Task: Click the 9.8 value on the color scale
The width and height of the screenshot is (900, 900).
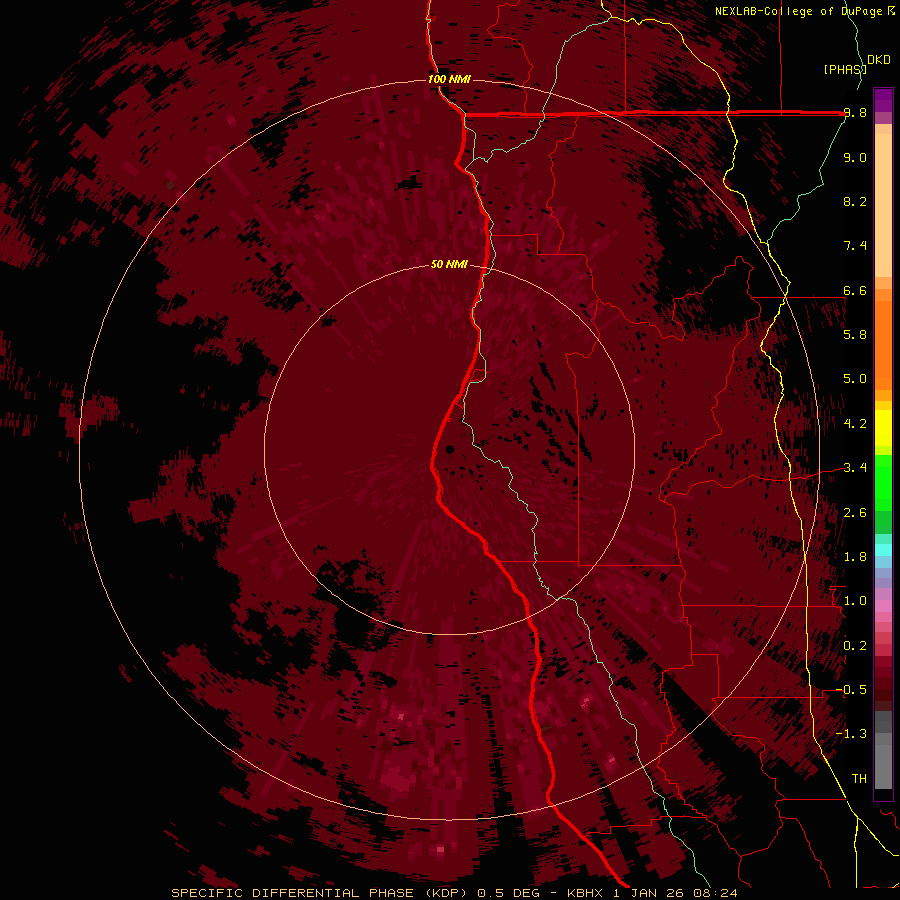Action: [855, 113]
